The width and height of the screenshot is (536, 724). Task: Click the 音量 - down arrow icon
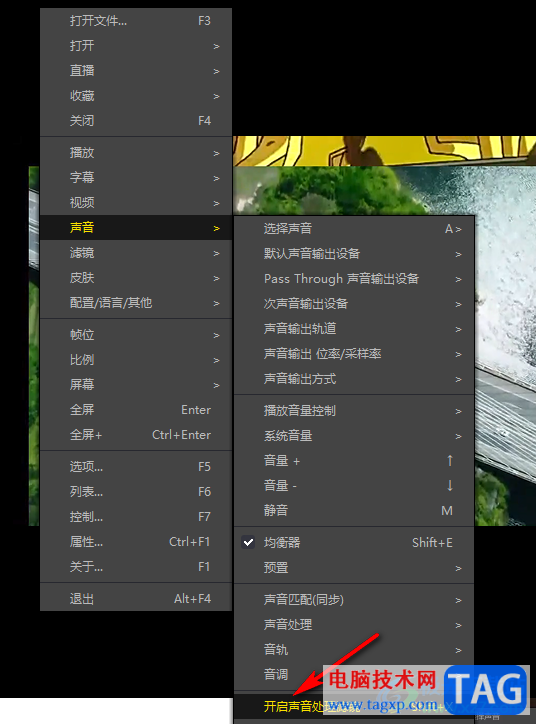click(x=450, y=485)
